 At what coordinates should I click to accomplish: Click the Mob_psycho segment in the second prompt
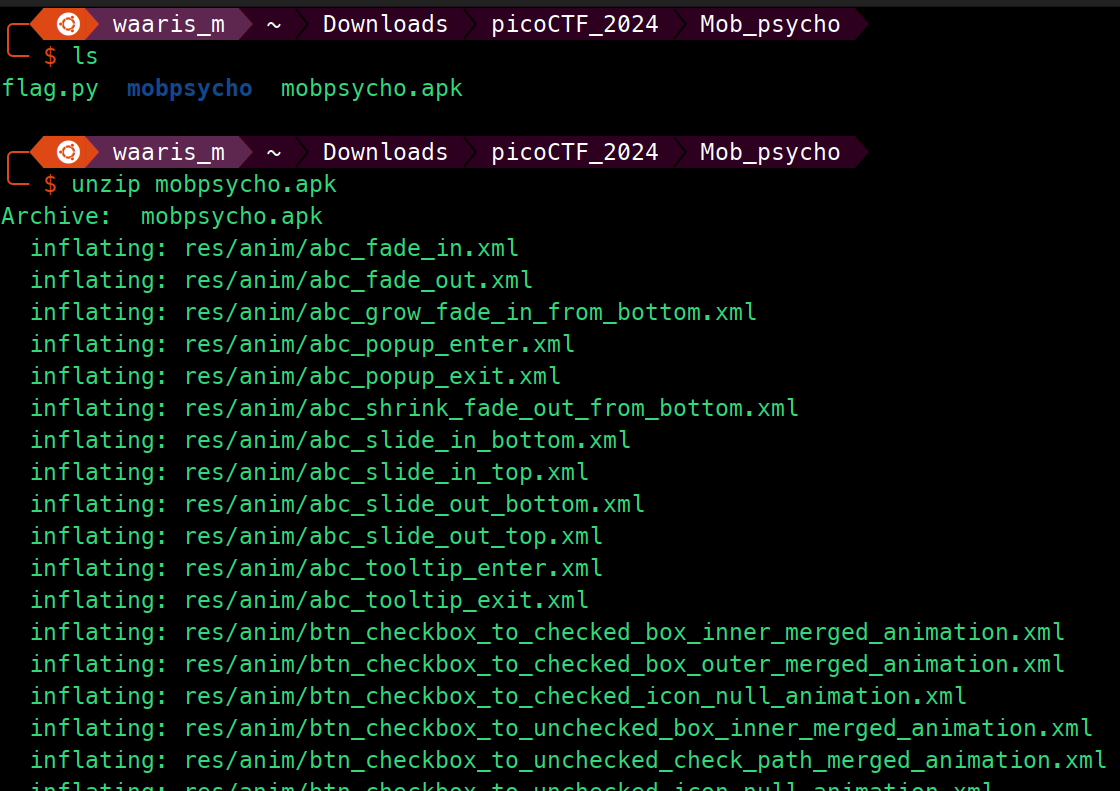770,152
